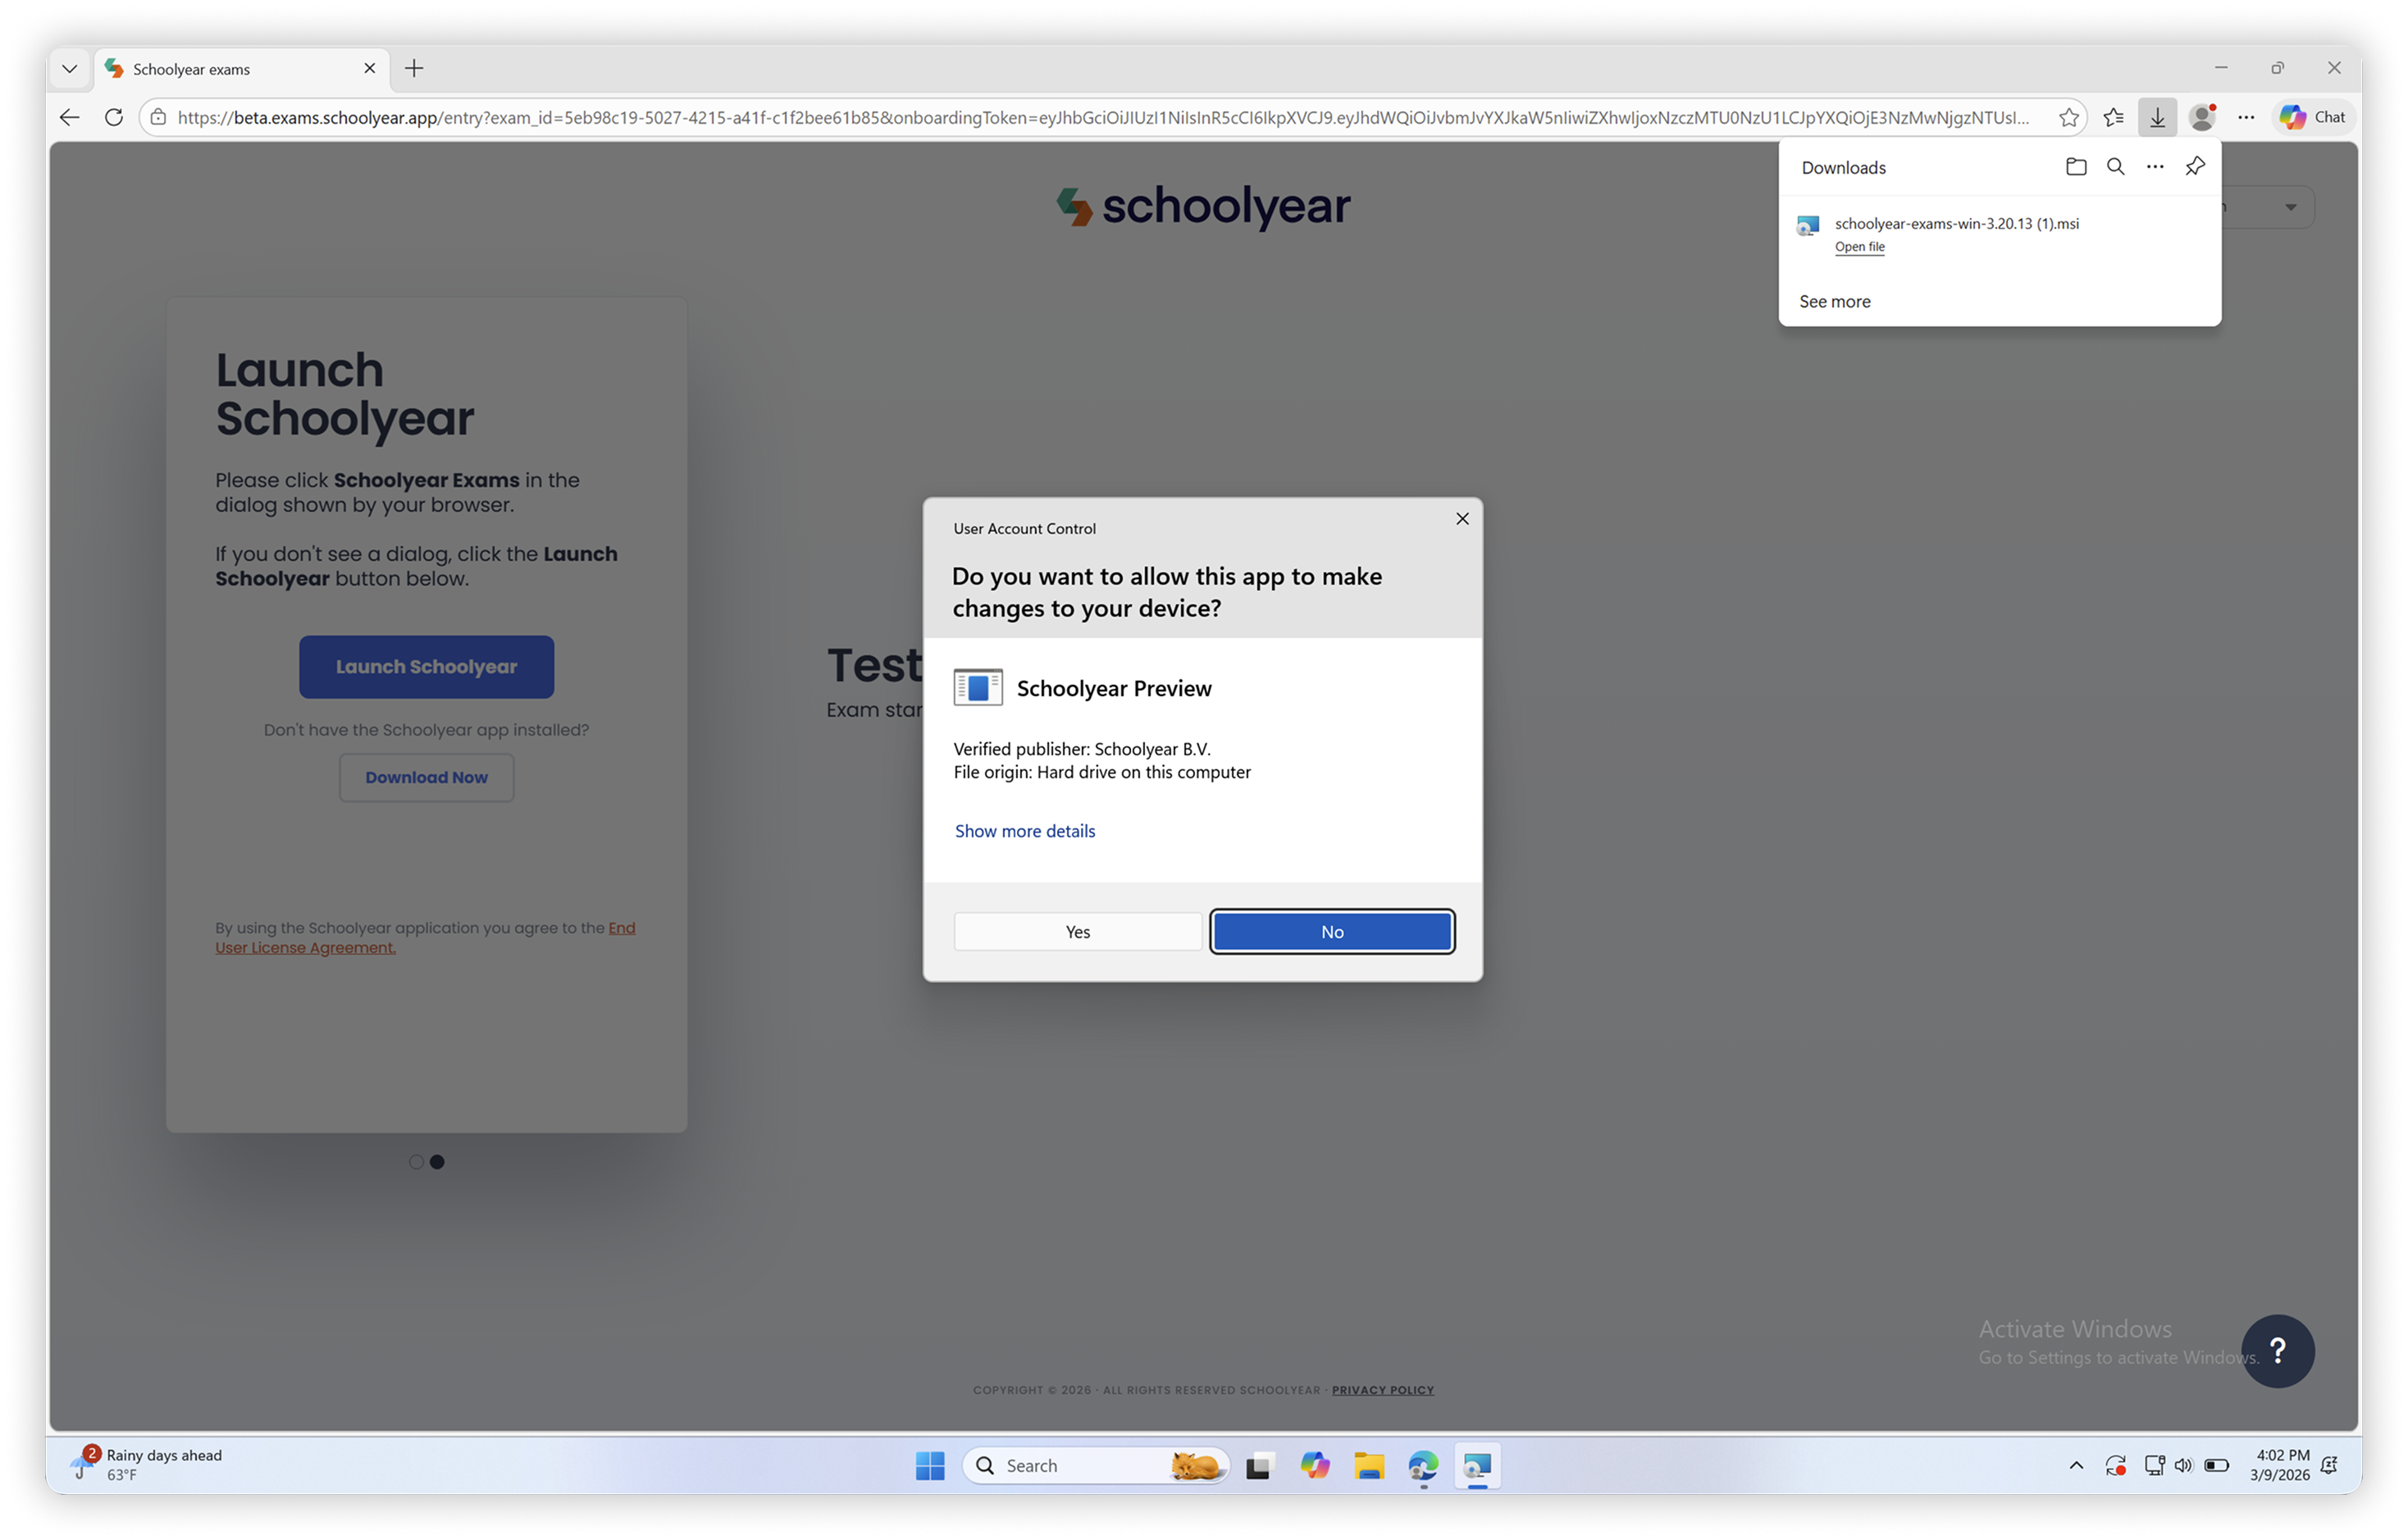The height and width of the screenshot is (1540, 2408).
Task: Expand the language dropdown arrow top right
Action: coord(2290,207)
